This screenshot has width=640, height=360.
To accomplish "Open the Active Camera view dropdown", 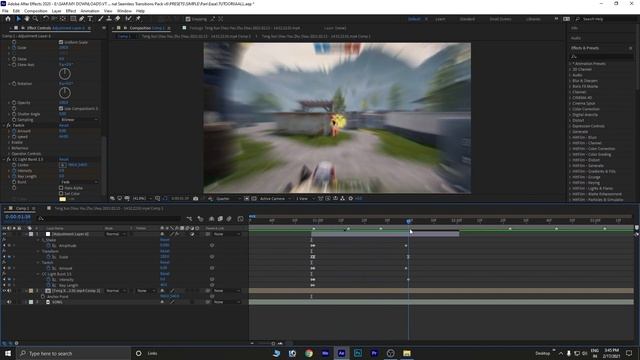I will [275, 198].
